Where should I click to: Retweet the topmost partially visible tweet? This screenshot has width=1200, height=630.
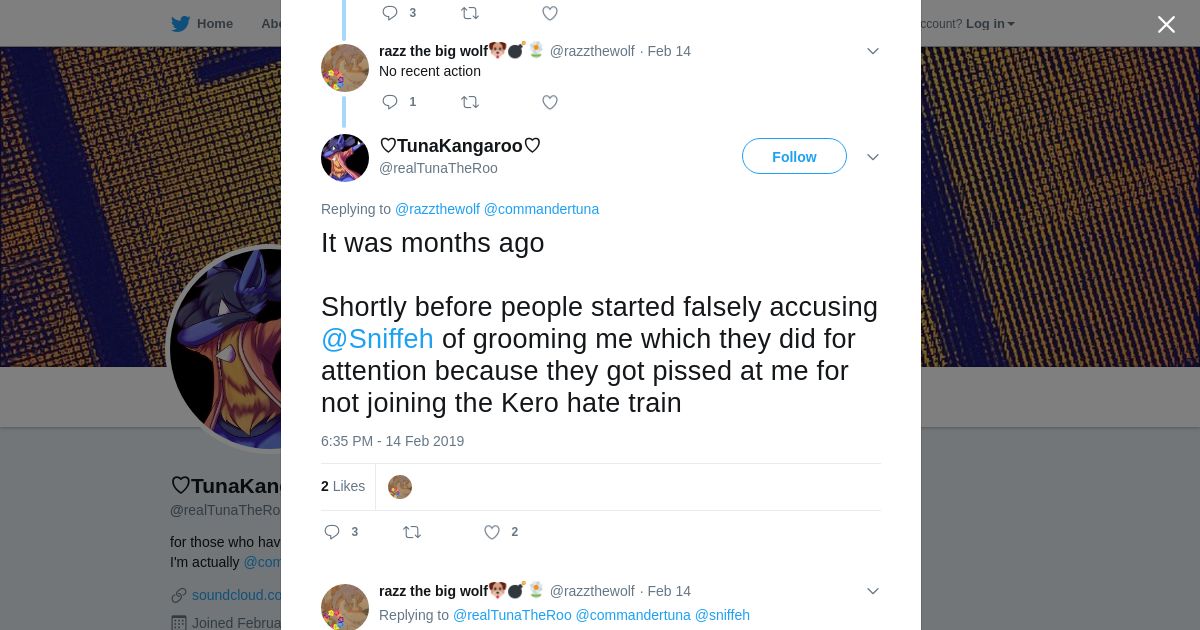click(x=470, y=13)
